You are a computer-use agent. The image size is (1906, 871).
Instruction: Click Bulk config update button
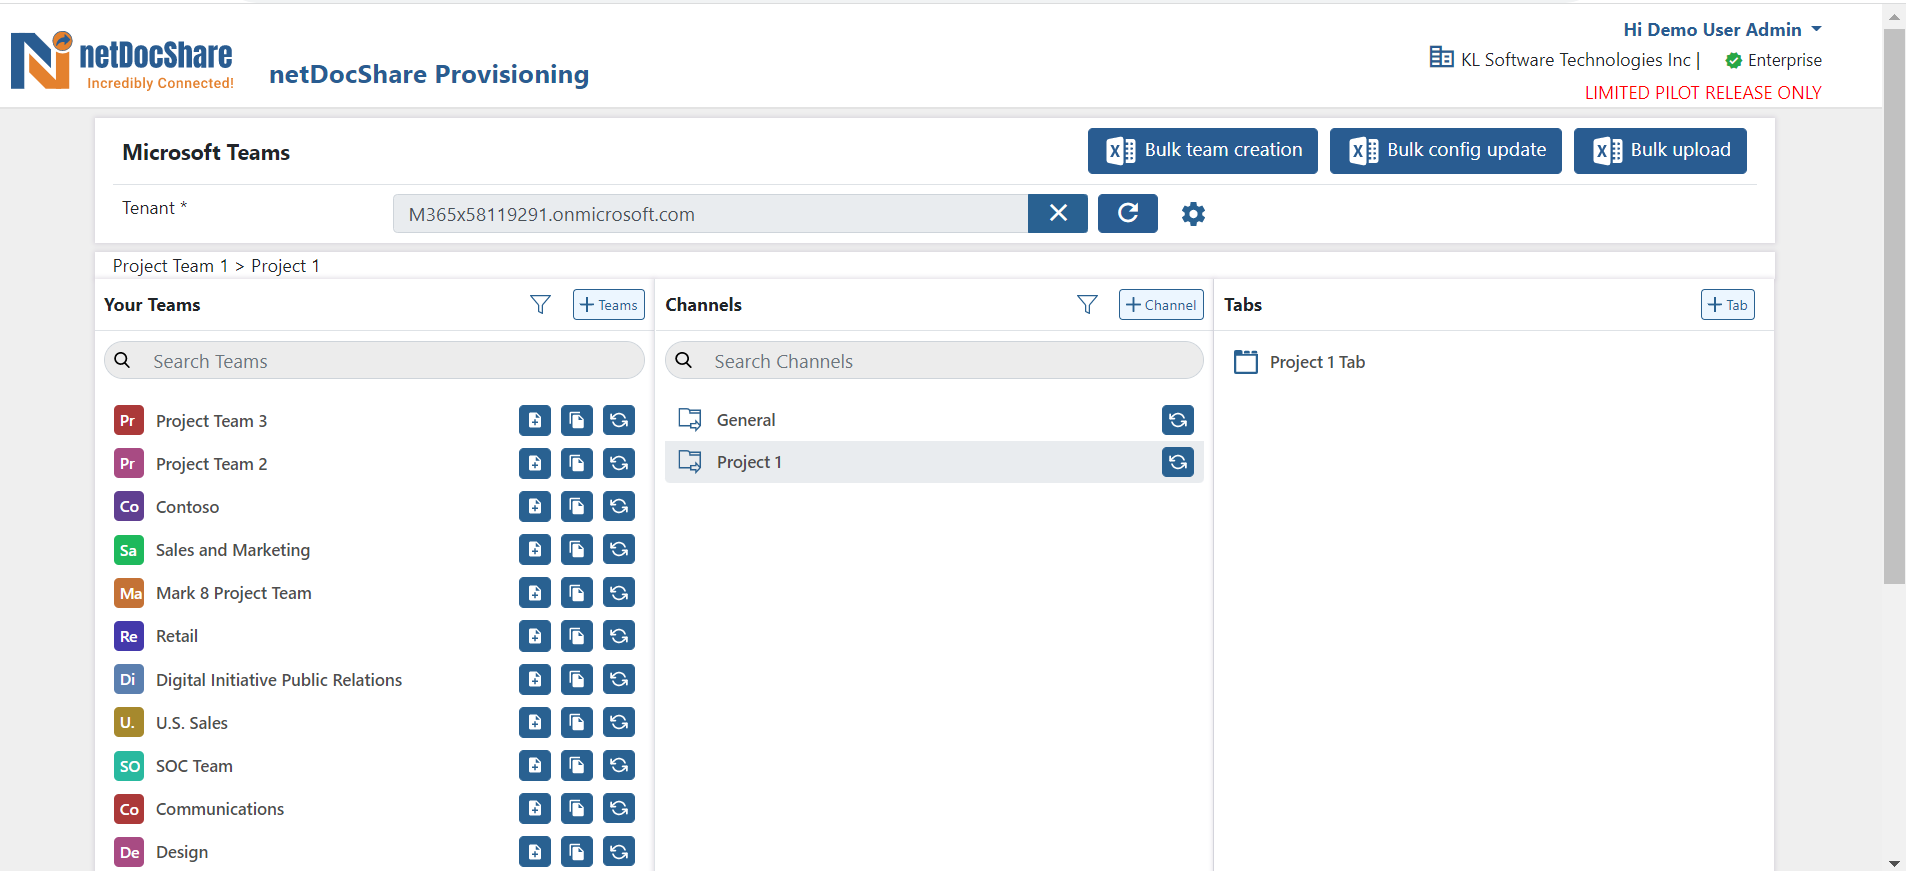point(1446,151)
